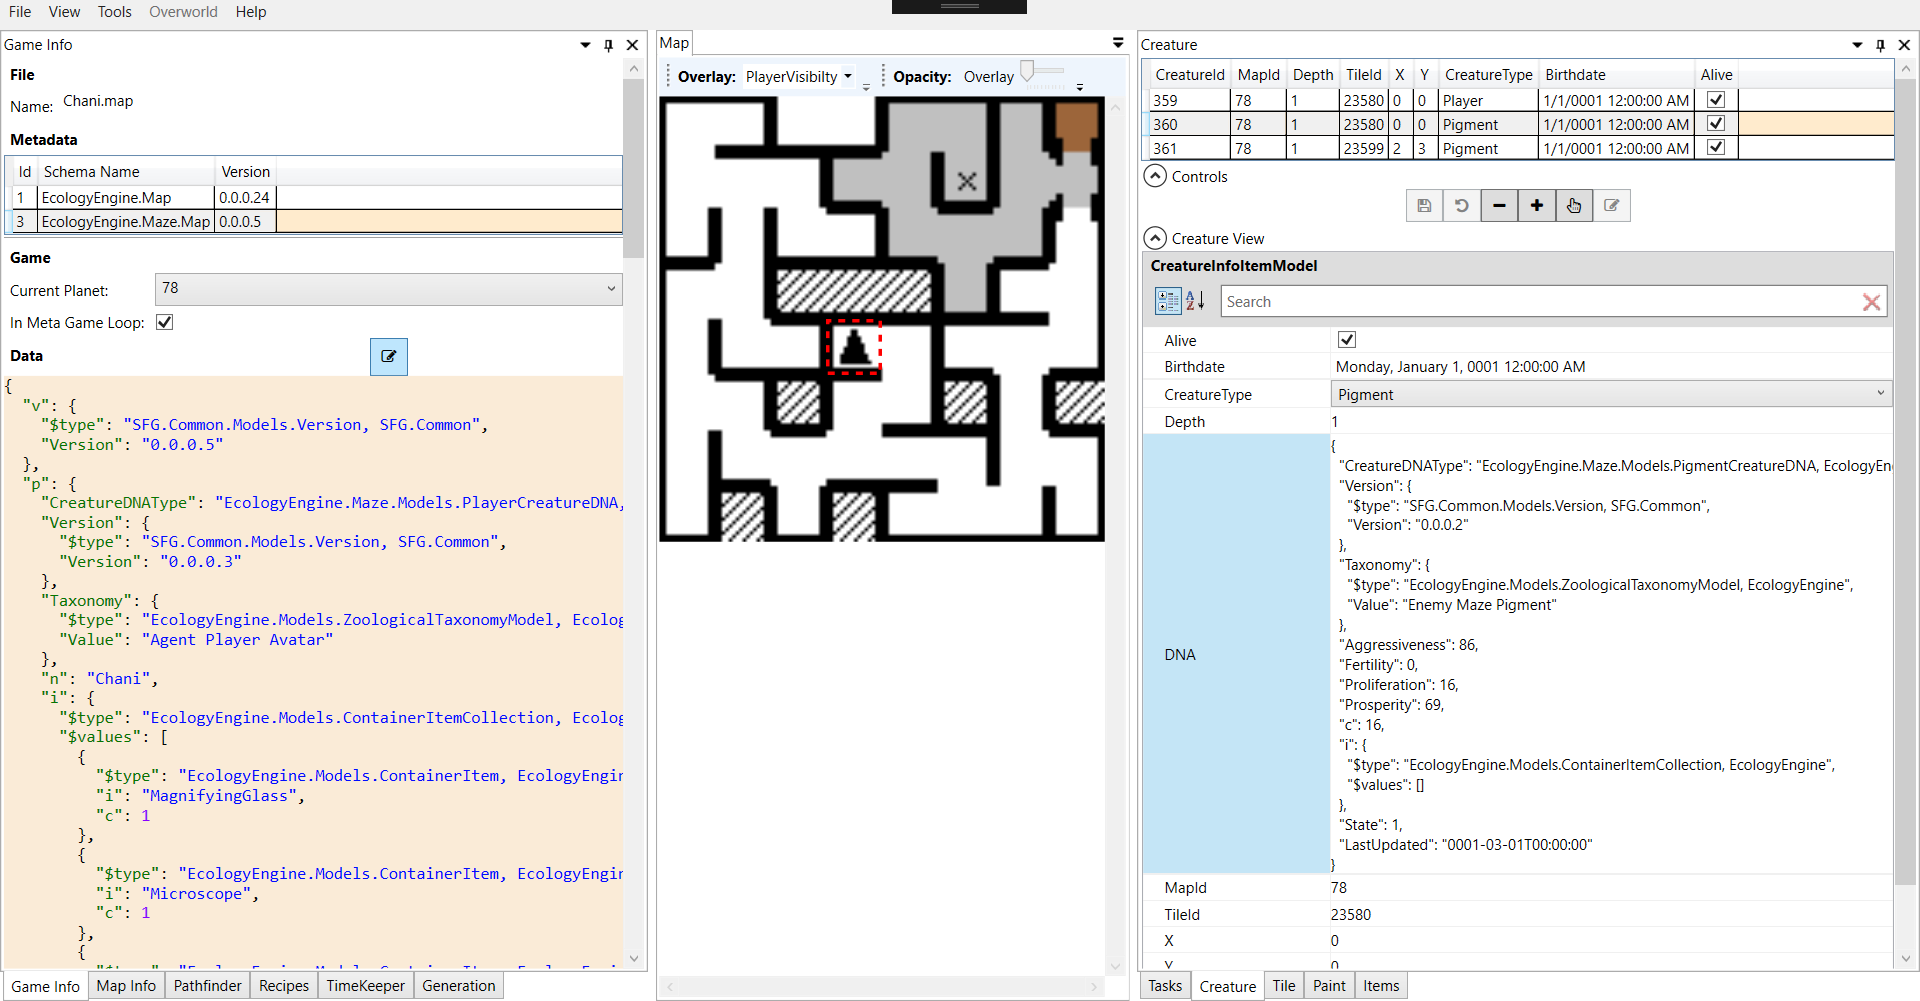This screenshot has width=1920, height=1001.
Task: Click the minus button to remove creature
Action: click(1499, 206)
